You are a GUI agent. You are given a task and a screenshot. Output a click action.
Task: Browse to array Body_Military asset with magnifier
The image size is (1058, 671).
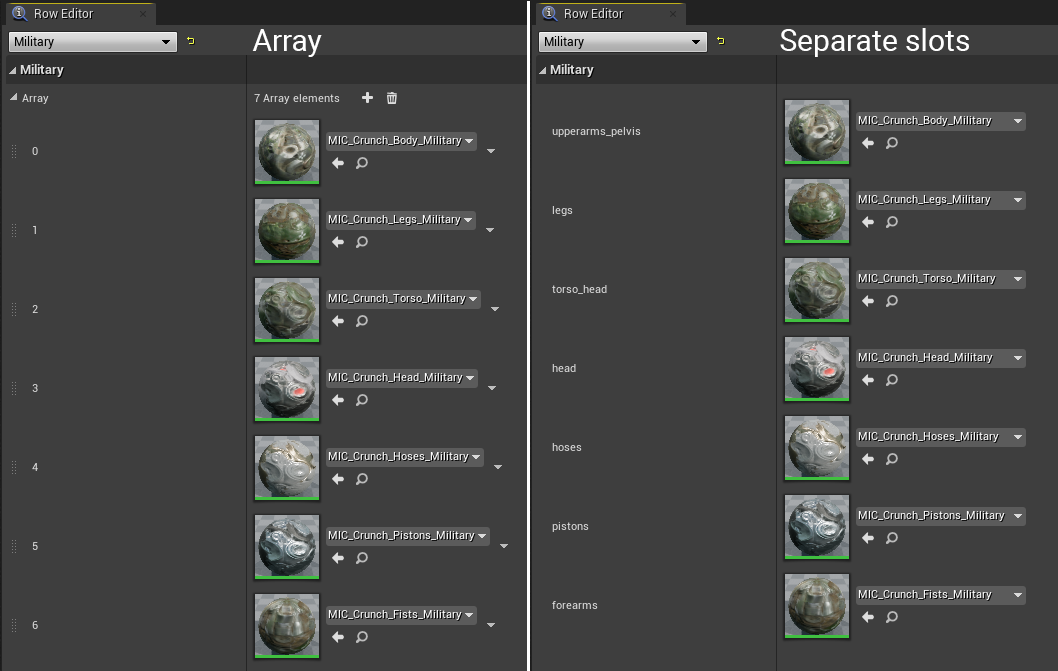coord(362,163)
